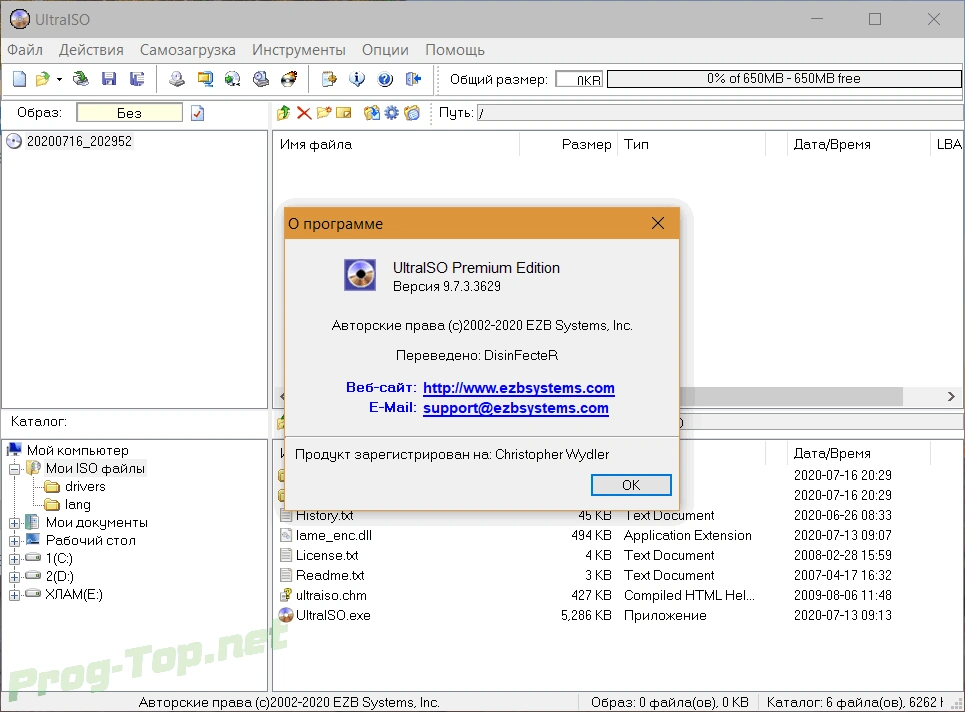Expand the Мои документы tree node
The height and width of the screenshot is (712, 965).
pyautogui.click(x=15, y=523)
